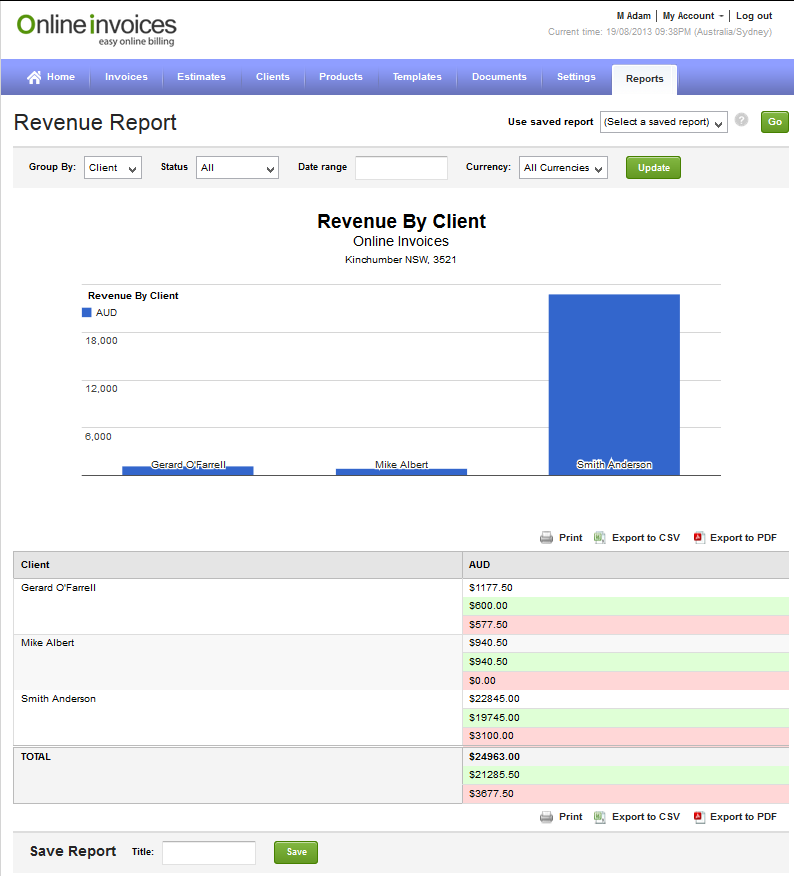Click the top Export to CSV icon
The image size is (794, 876).
[600, 538]
